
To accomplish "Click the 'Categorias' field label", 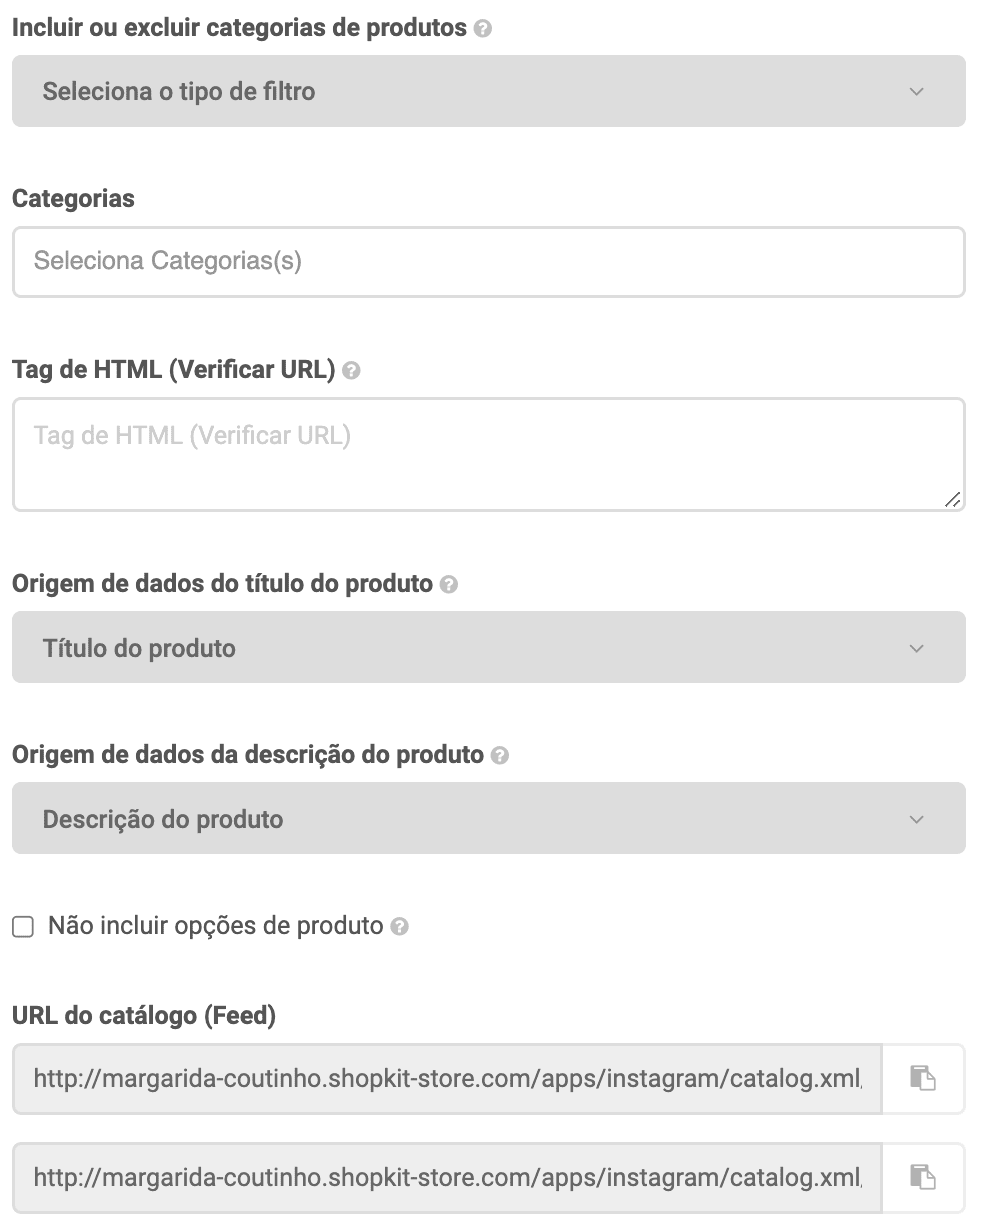I will coord(73,199).
